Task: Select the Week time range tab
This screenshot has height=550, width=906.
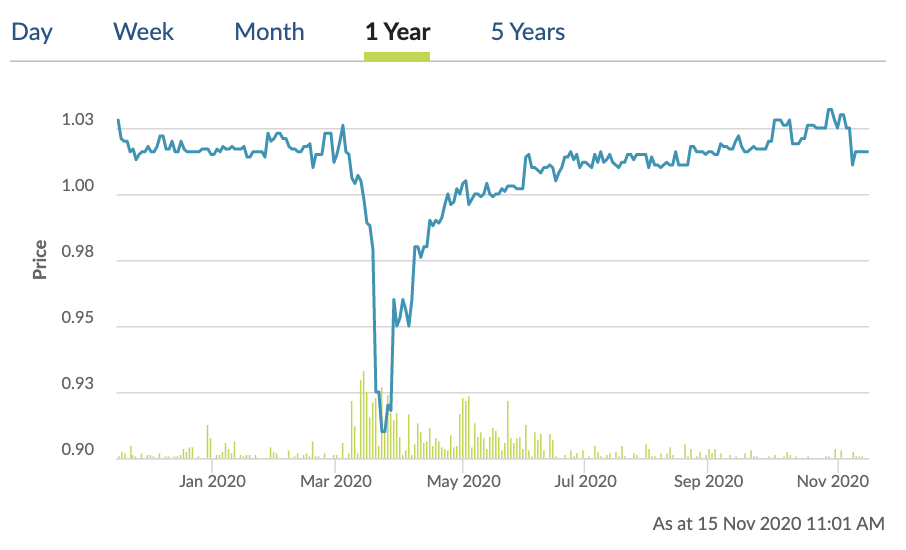Action: (144, 32)
